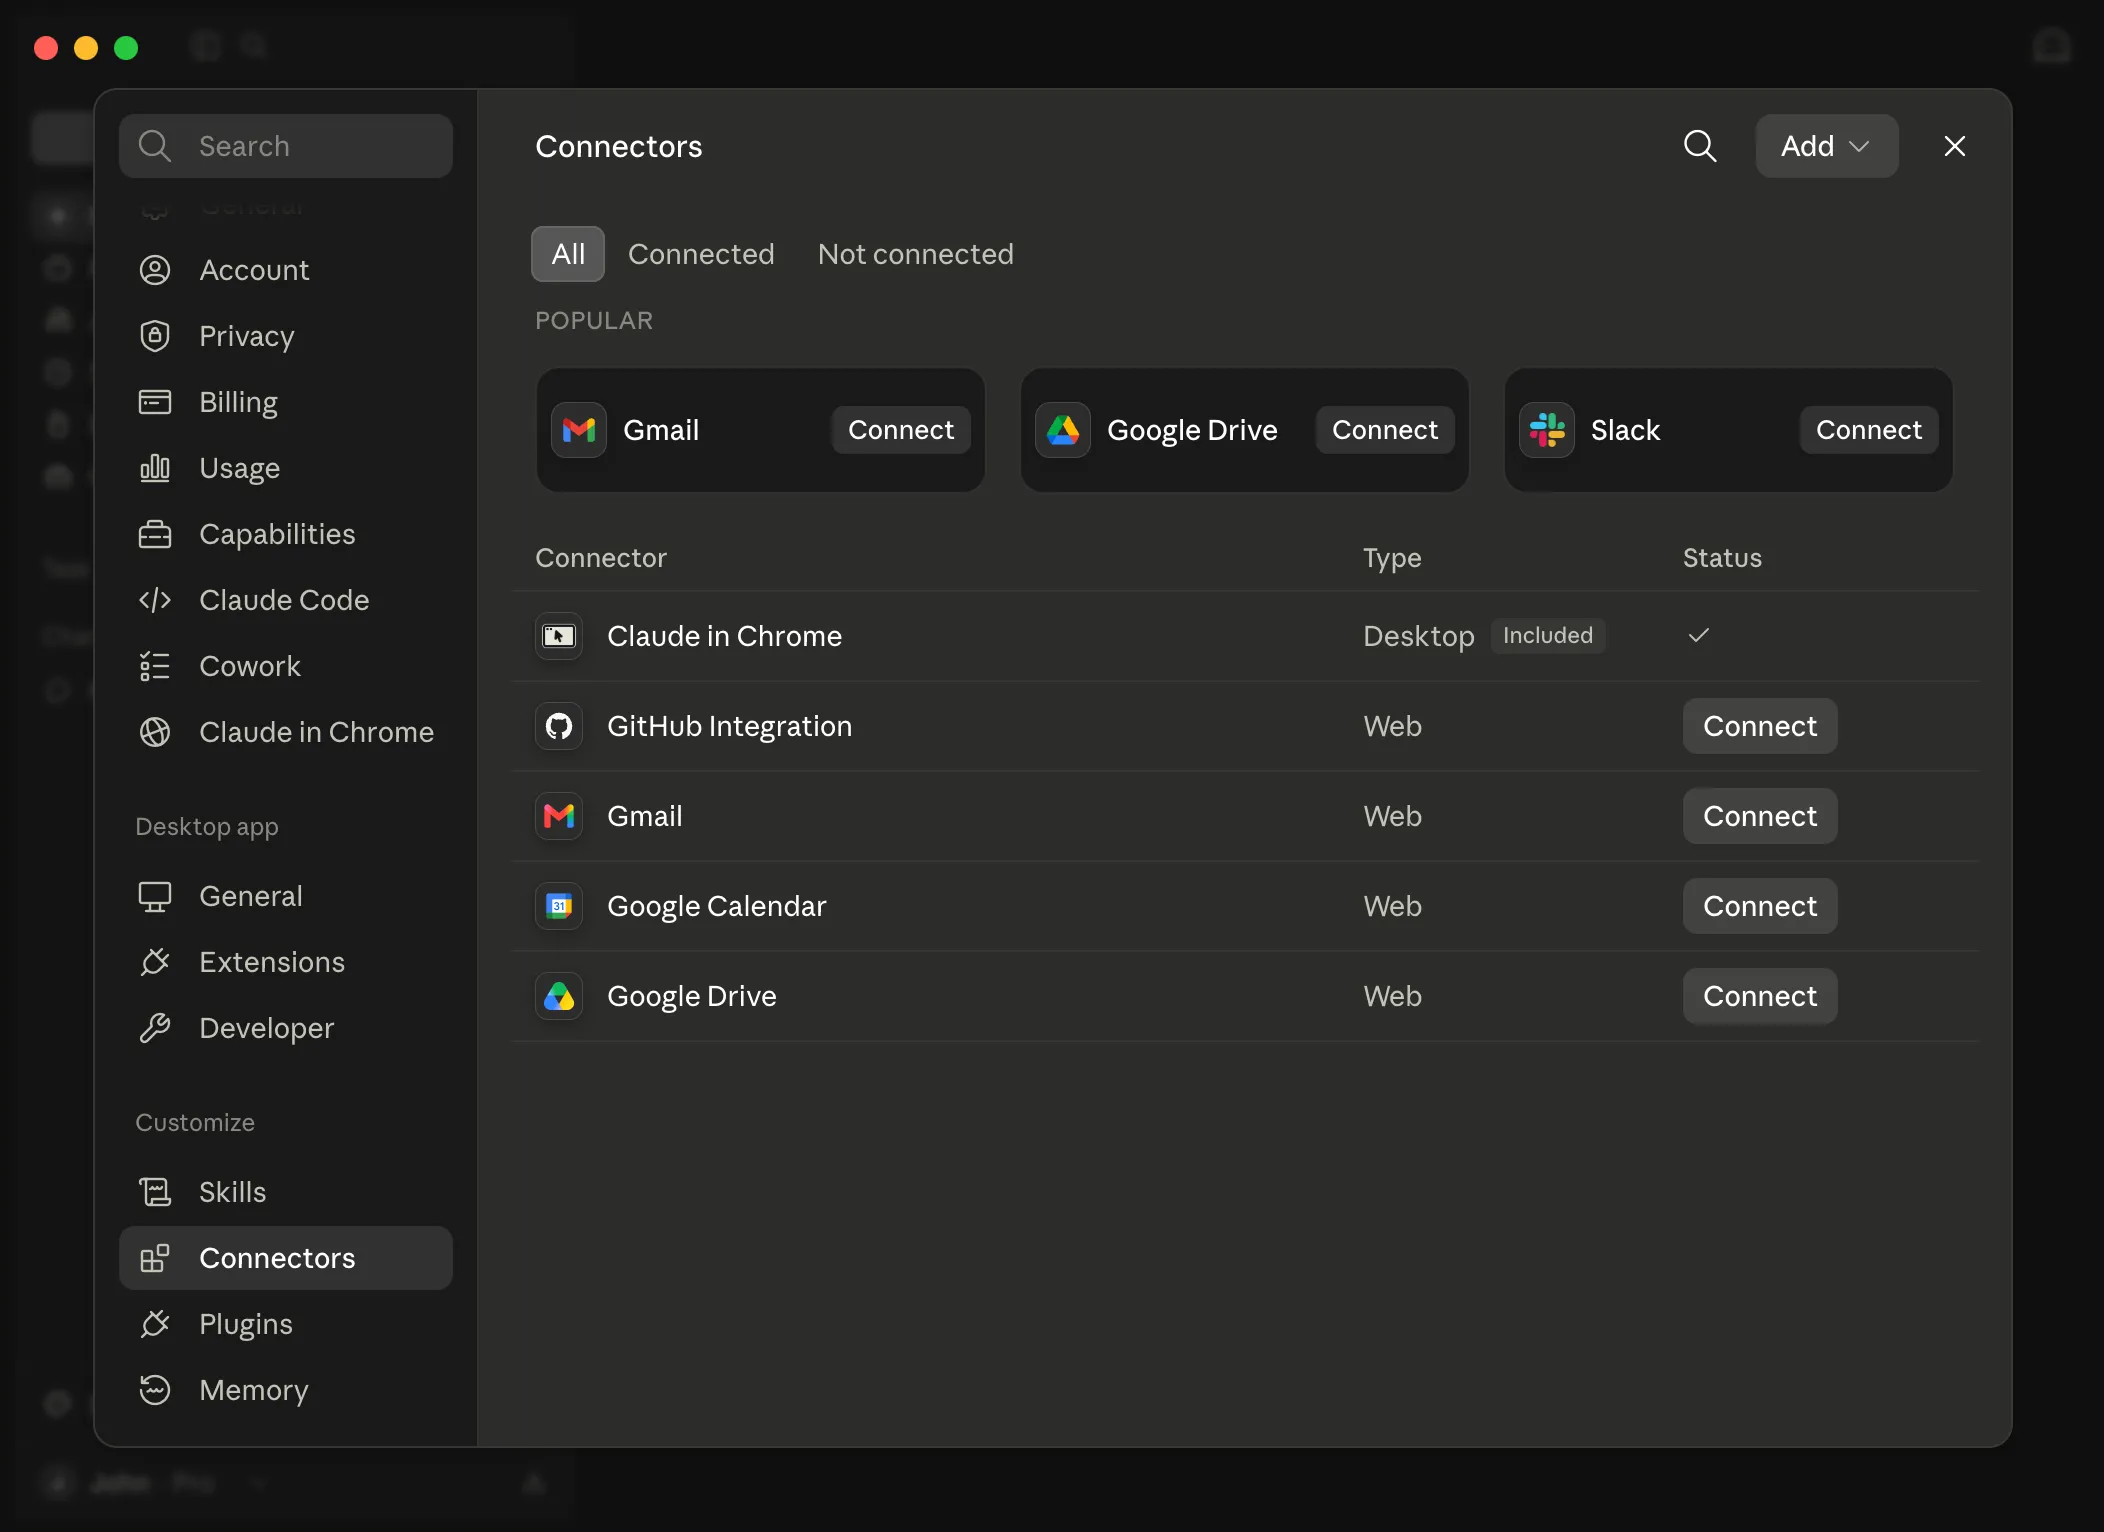This screenshot has height=1532, width=2104.
Task: Click the Status column header
Action: coord(1722,558)
